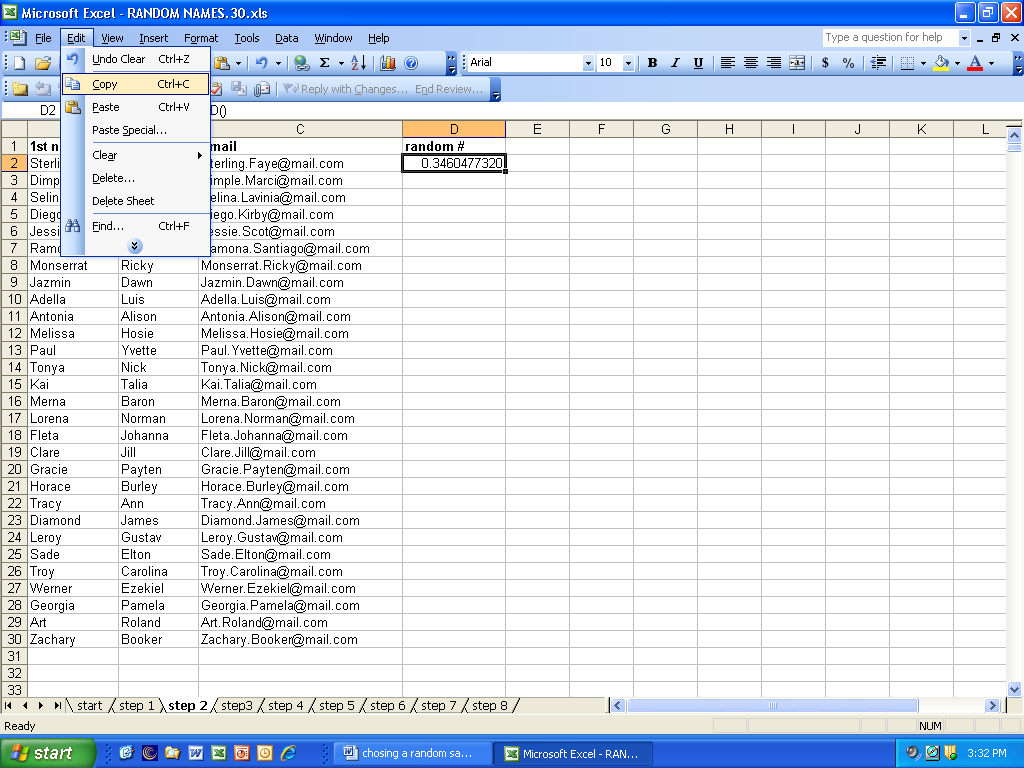The width and height of the screenshot is (1024, 768).
Task: Open the Chart Wizard icon
Action: 388,63
